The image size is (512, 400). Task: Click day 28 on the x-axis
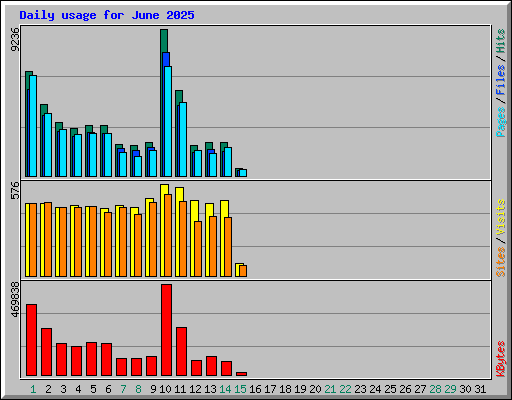click(435, 389)
